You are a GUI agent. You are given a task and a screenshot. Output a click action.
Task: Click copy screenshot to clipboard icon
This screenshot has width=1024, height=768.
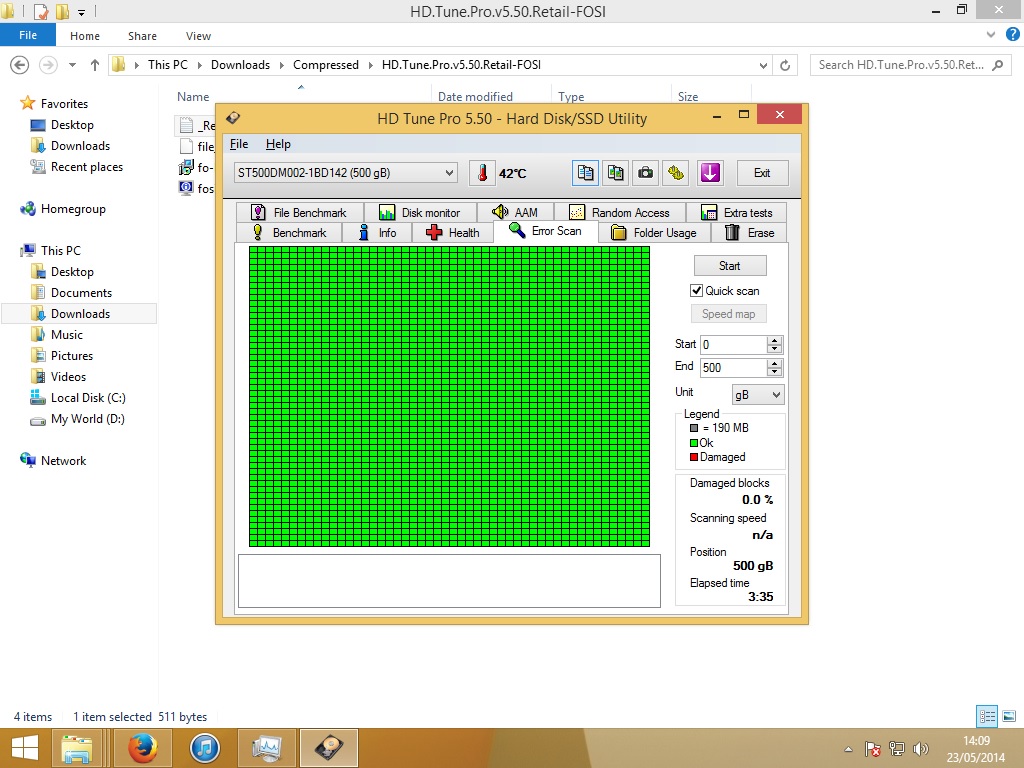[x=615, y=173]
